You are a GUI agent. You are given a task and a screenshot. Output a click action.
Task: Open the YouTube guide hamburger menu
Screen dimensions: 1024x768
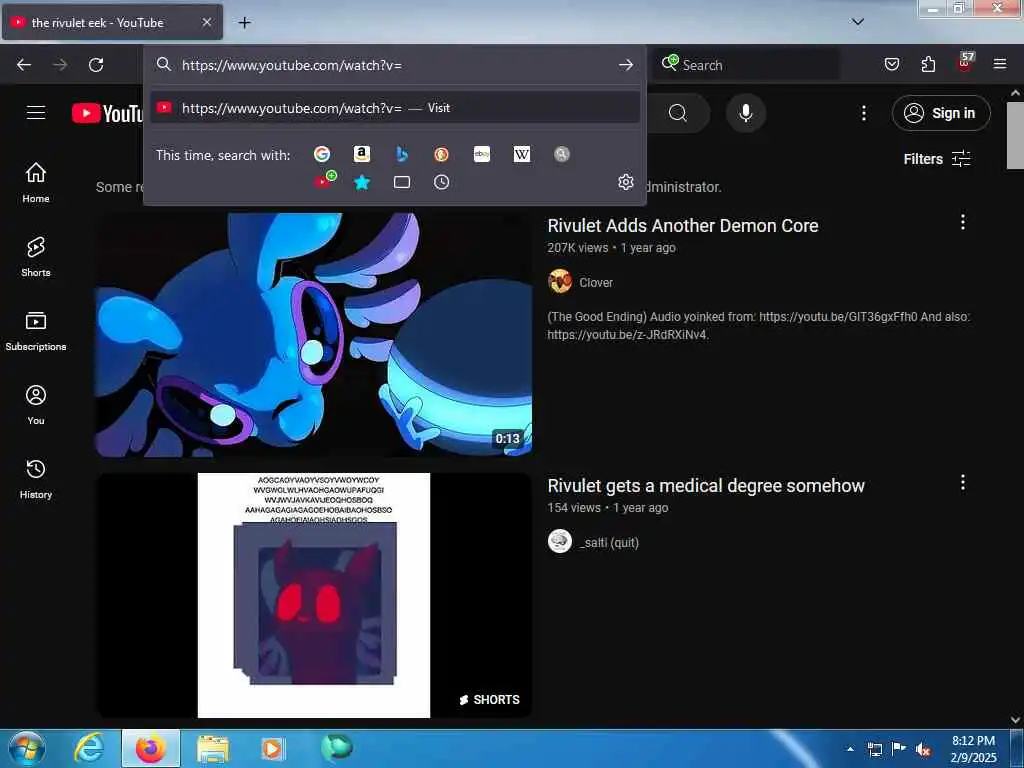click(36, 112)
